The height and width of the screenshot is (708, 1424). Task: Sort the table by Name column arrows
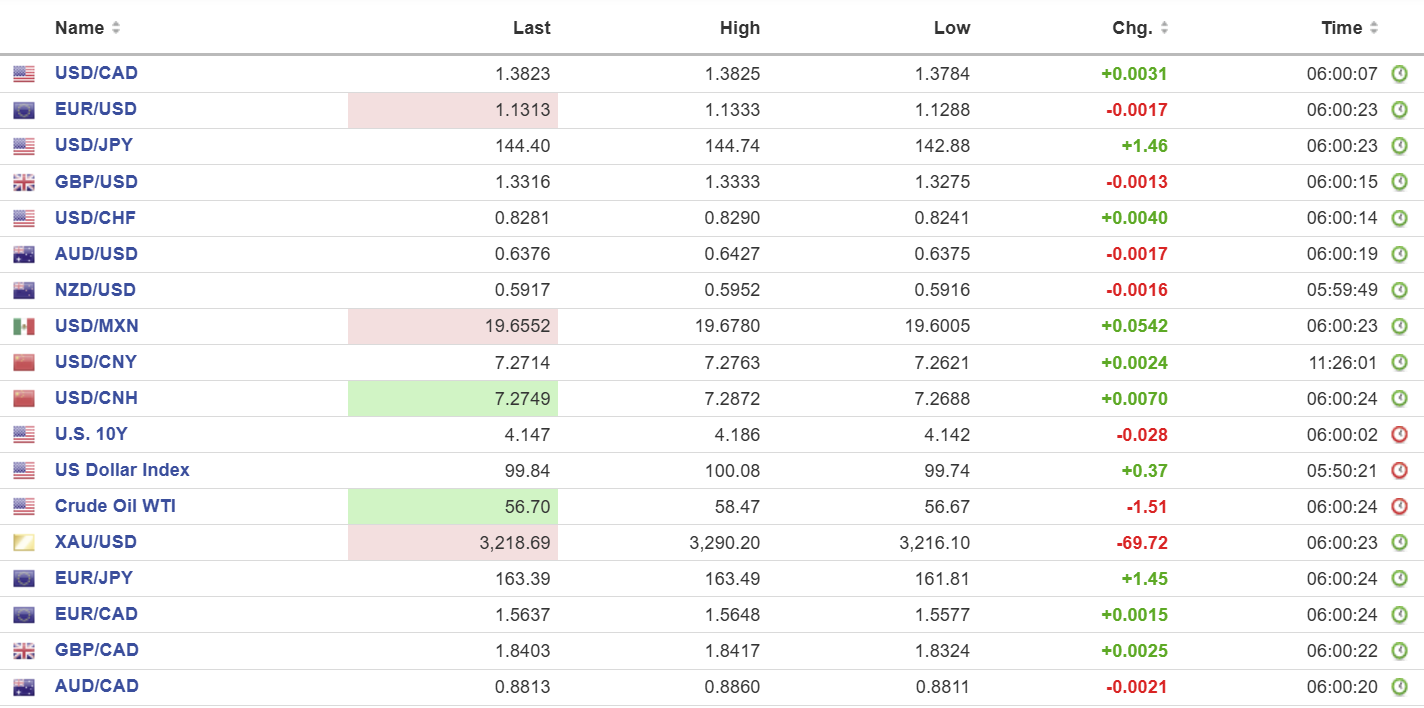(x=116, y=28)
